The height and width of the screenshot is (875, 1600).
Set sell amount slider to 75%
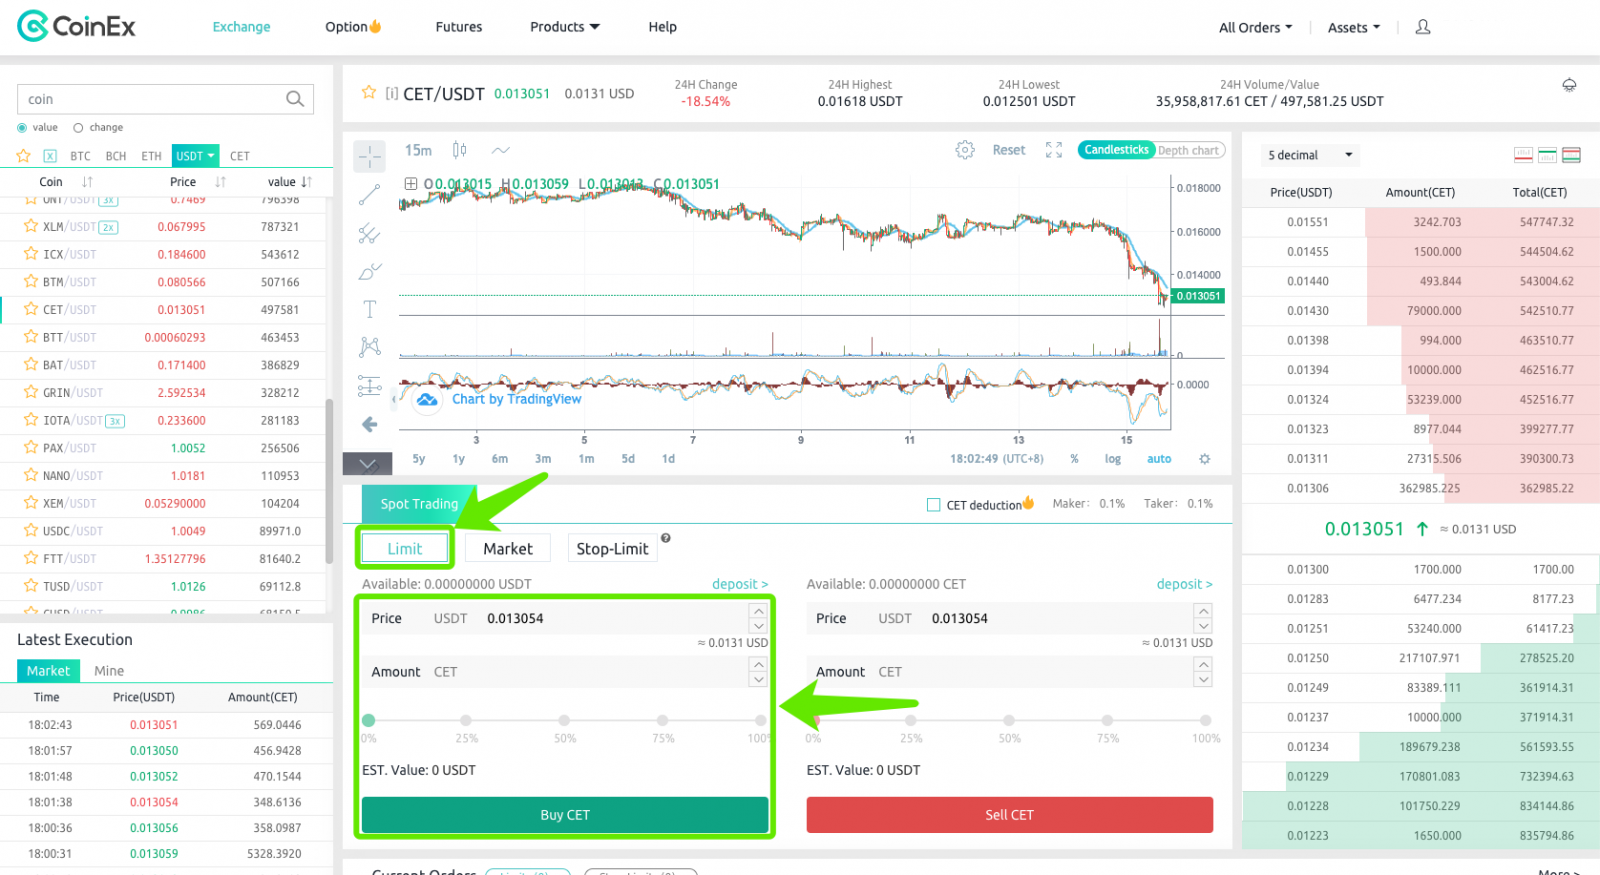pos(1107,720)
